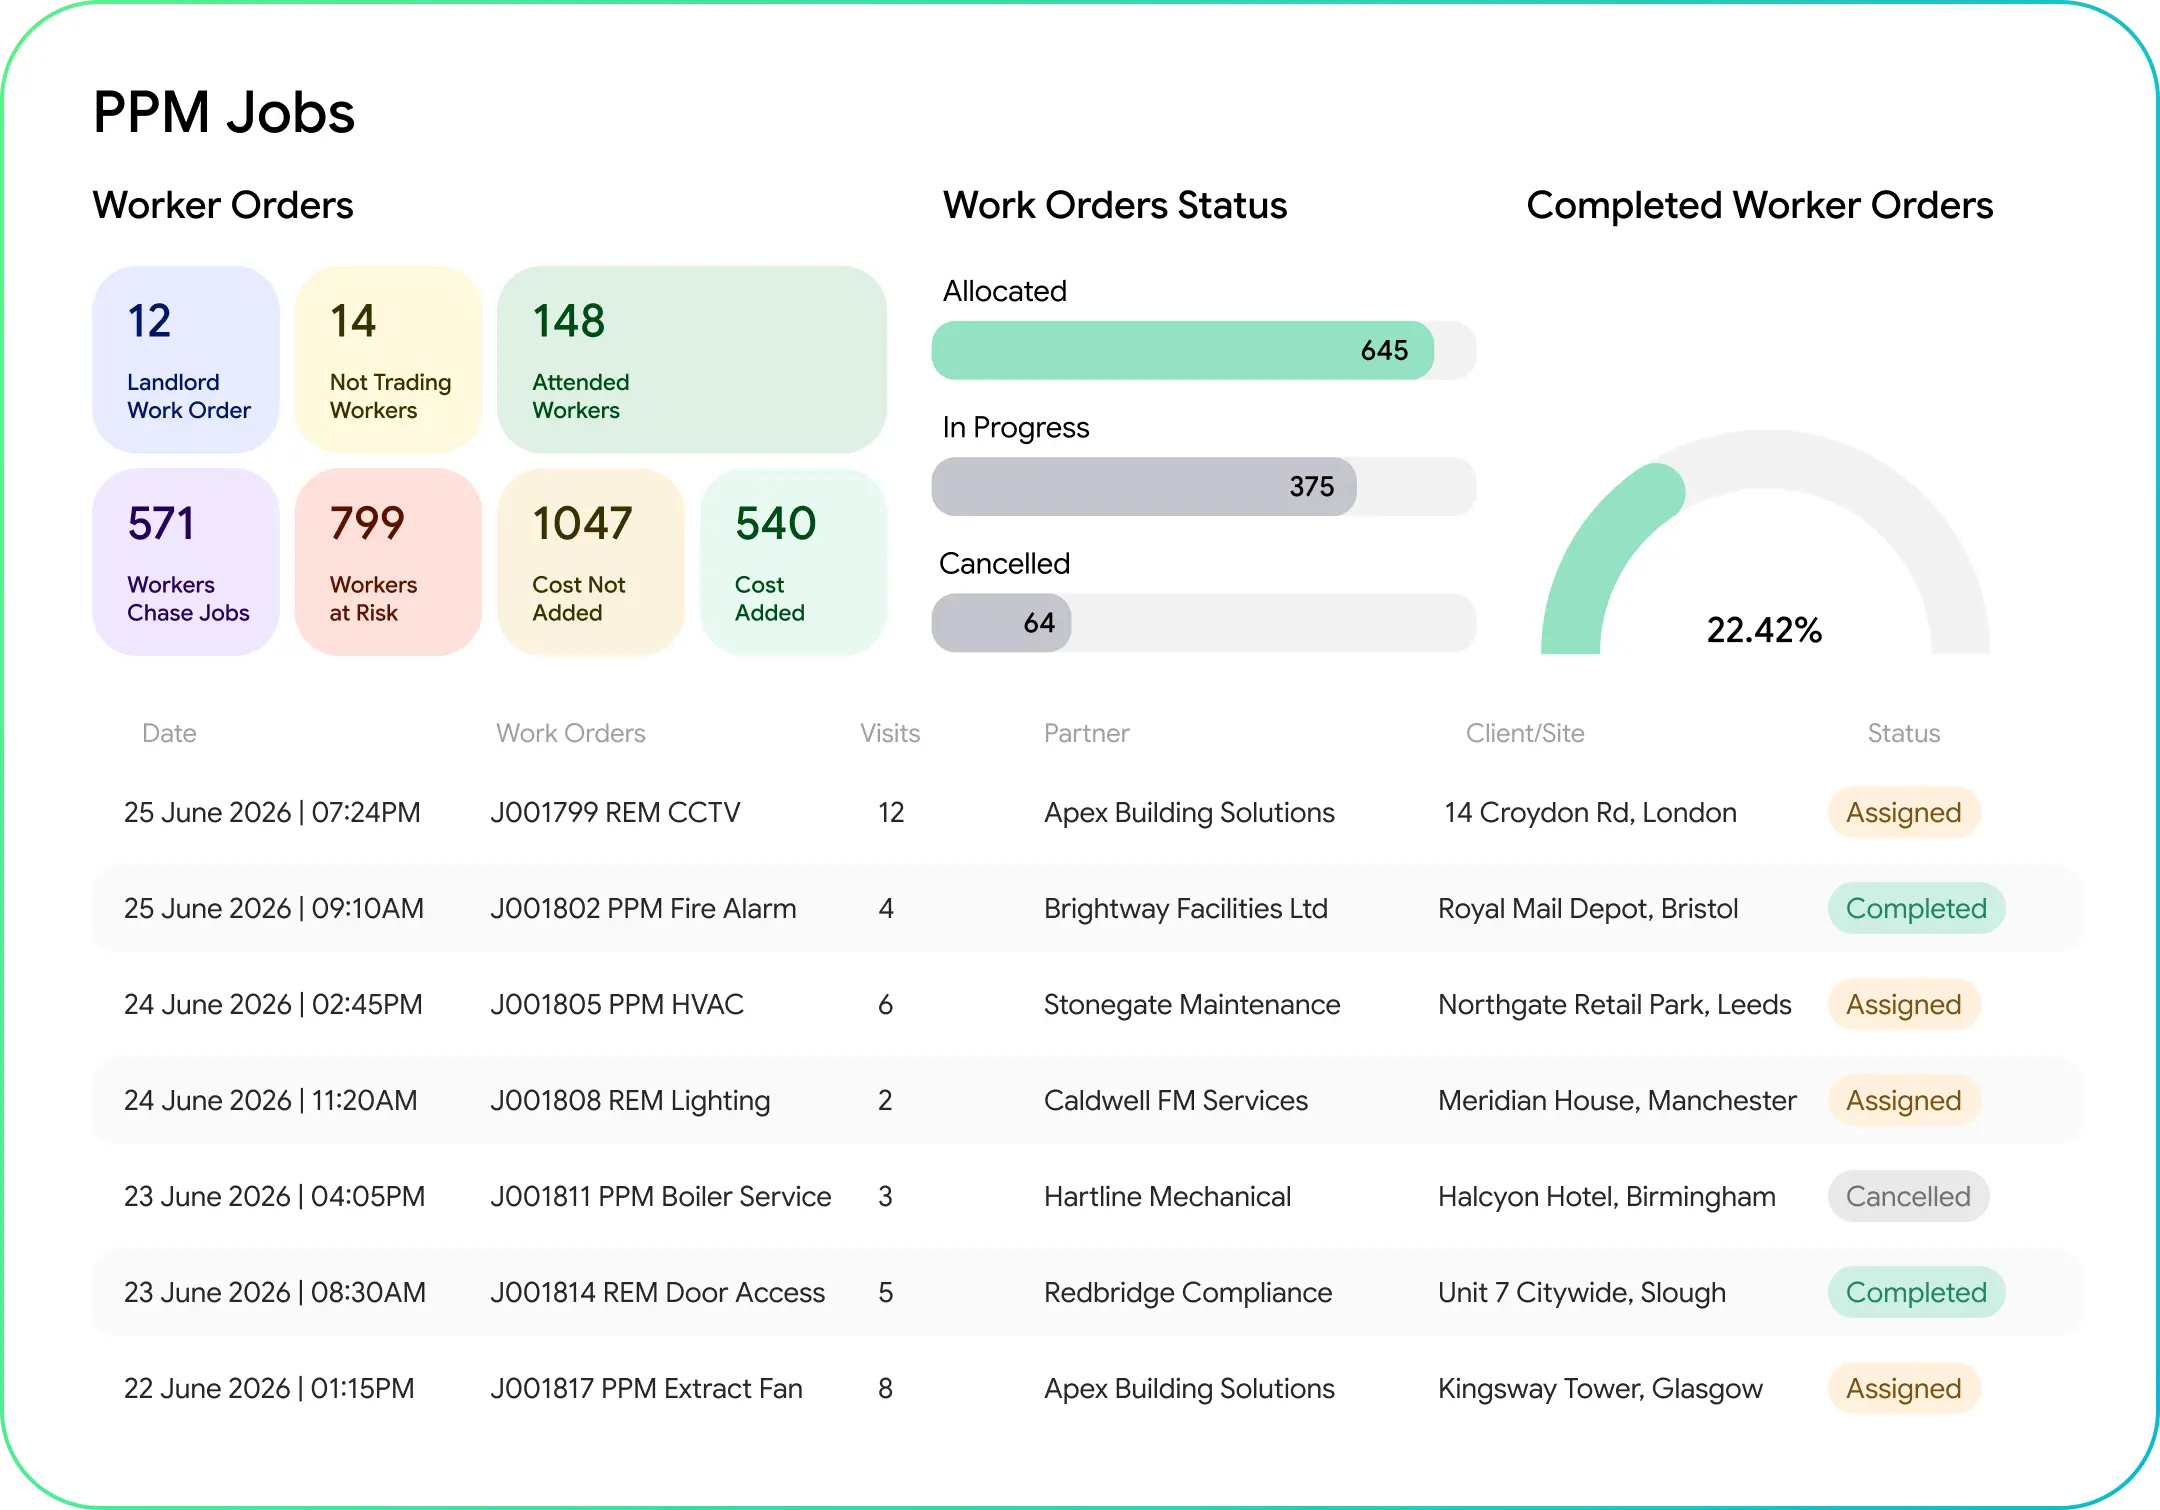Click the Allocated progress bar showing 645
This screenshot has width=2160, height=1510.
(x=1204, y=350)
